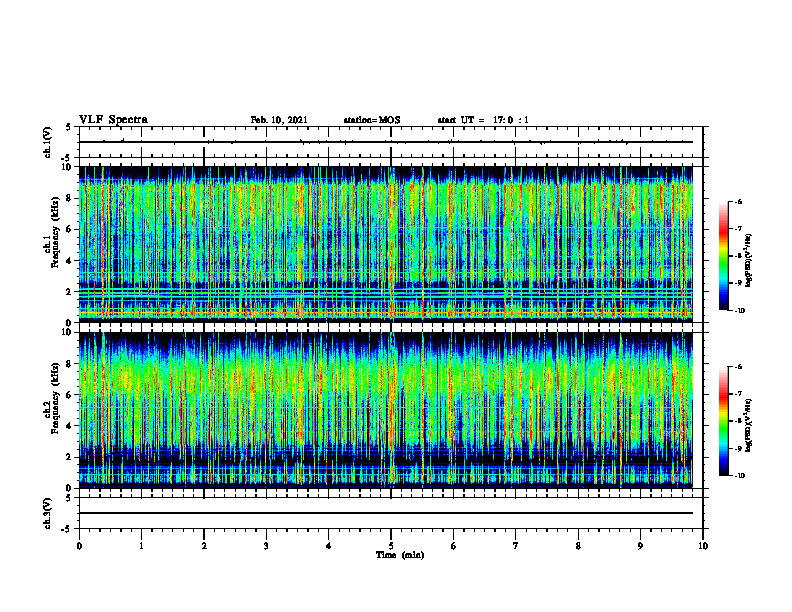Click time axis tick label '4'
The width and height of the screenshot is (792, 612).
point(328,546)
